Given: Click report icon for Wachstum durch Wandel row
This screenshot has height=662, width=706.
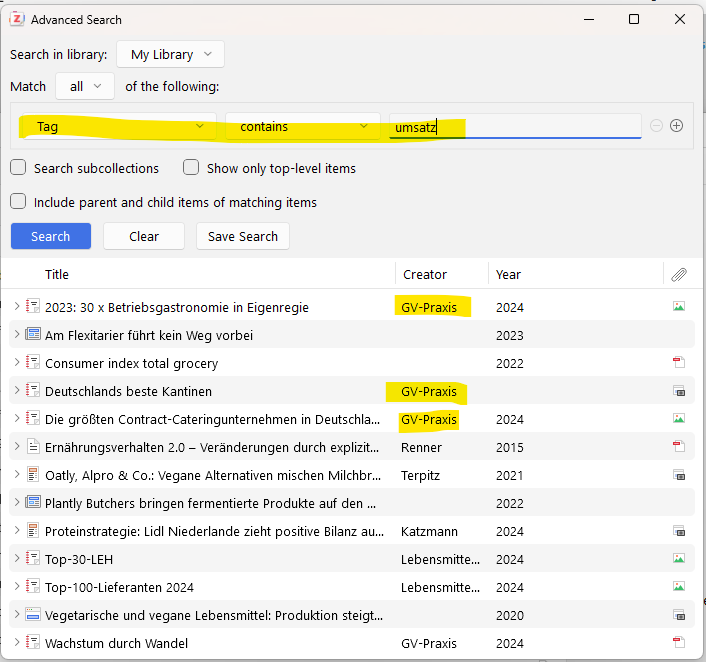Looking at the screenshot, I should 32,642.
